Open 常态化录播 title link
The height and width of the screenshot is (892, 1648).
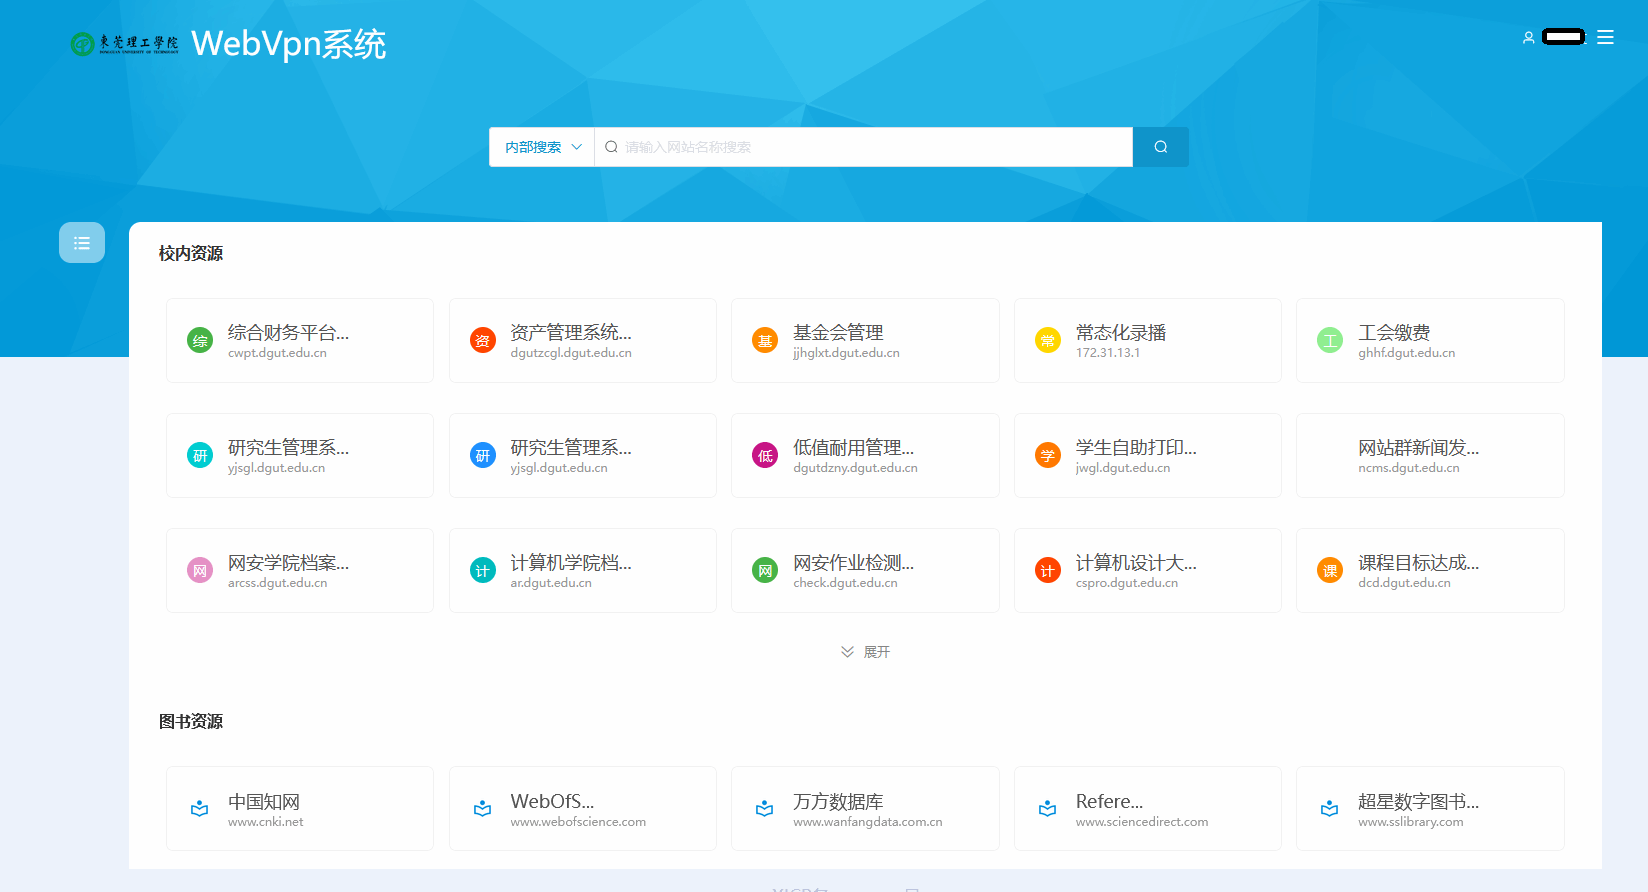1121,332
